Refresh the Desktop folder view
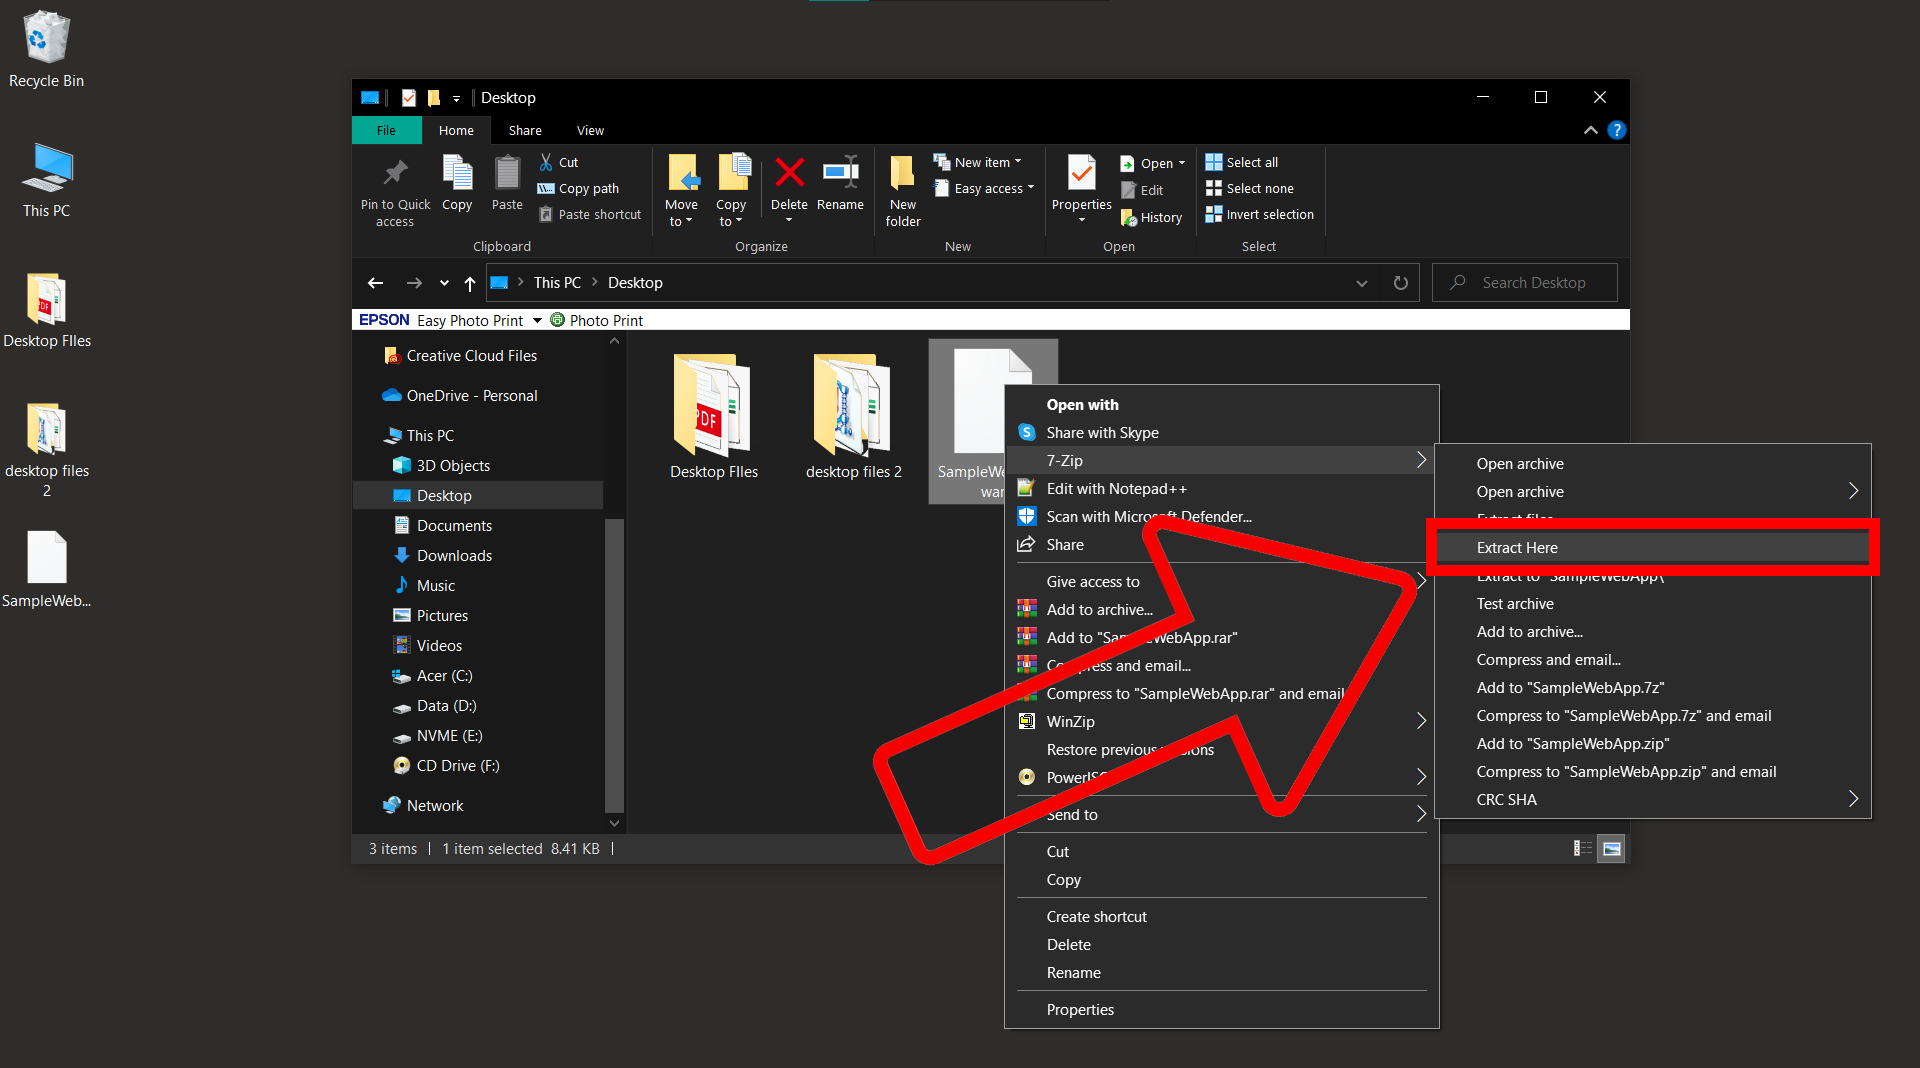Viewport: 1920px width, 1068px height. point(1400,283)
